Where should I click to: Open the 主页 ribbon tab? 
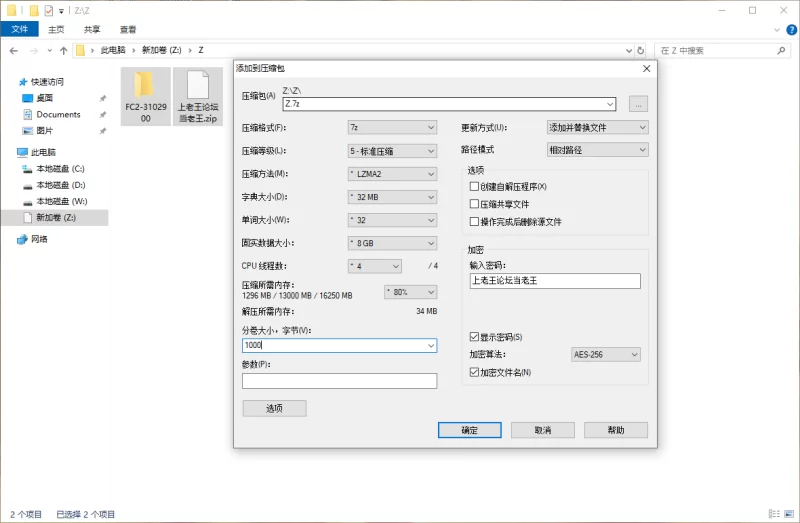click(56, 30)
